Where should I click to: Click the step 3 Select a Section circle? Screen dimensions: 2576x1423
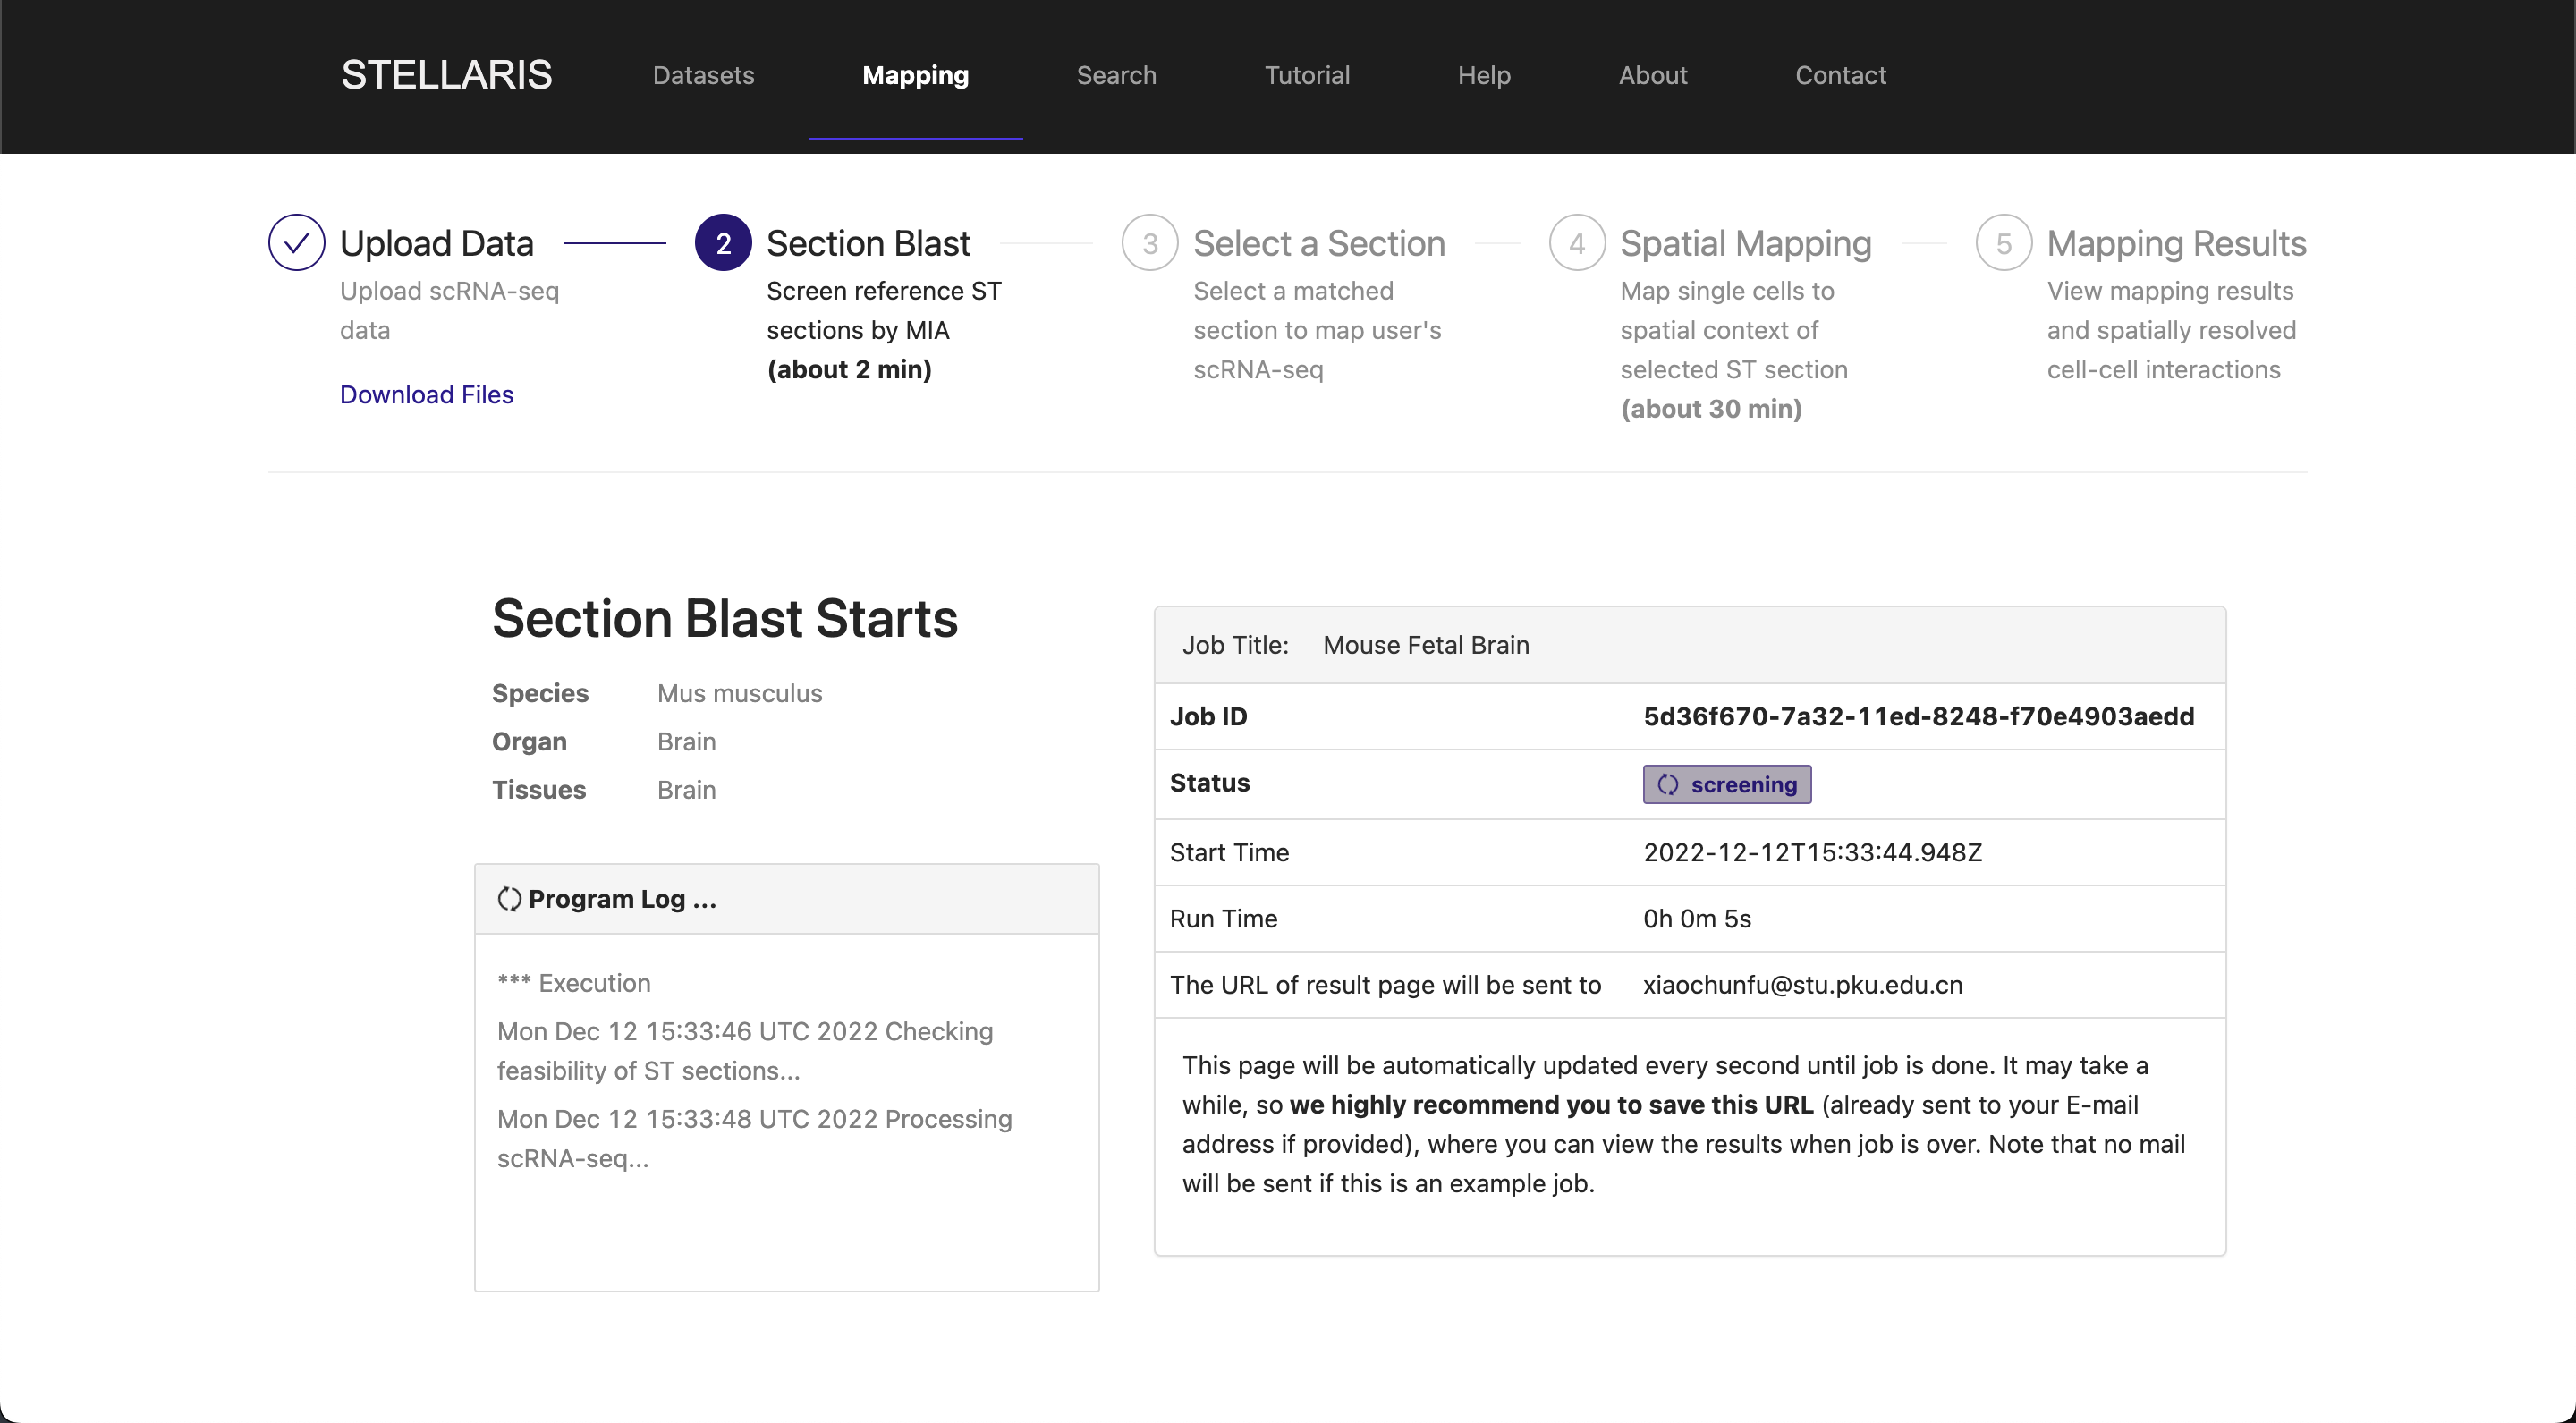coord(1150,243)
